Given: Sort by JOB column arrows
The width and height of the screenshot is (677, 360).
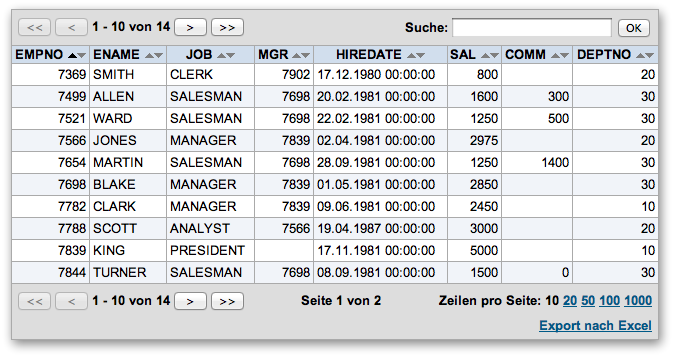Looking at the screenshot, I should coord(226,55).
